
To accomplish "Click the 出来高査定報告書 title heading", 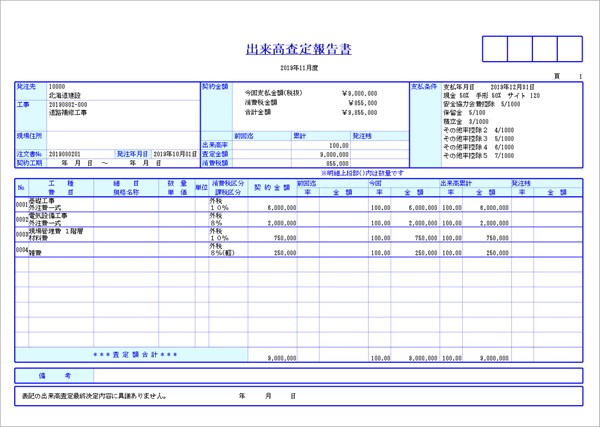I will click(298, 49).
